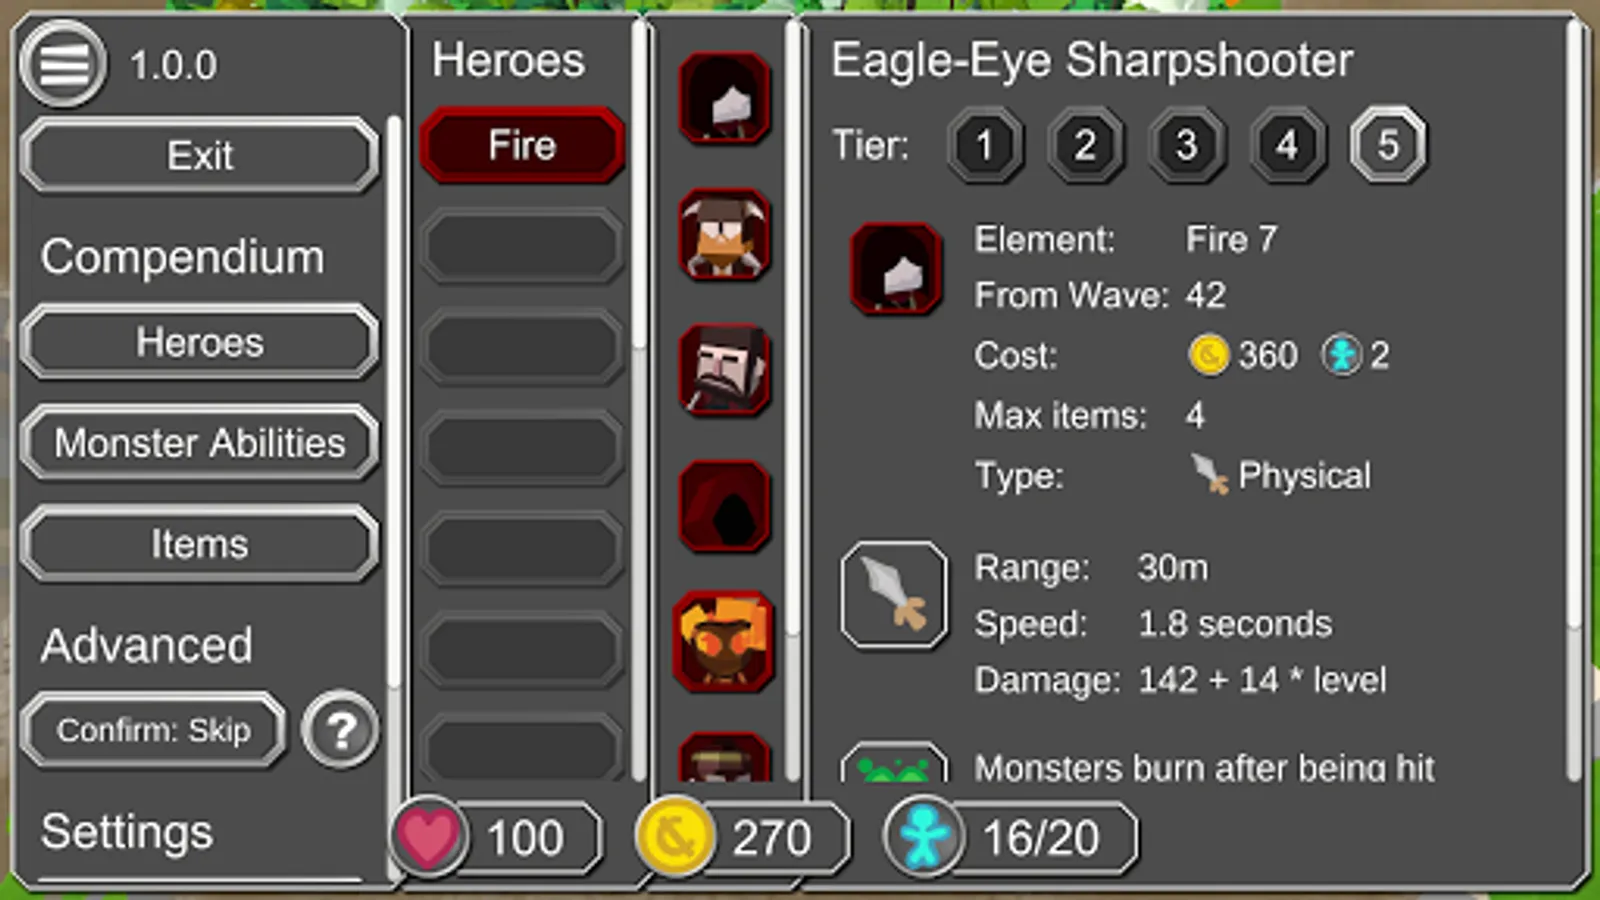Click the heart lives icon
1600x900 pixels.
click(428, 836)
